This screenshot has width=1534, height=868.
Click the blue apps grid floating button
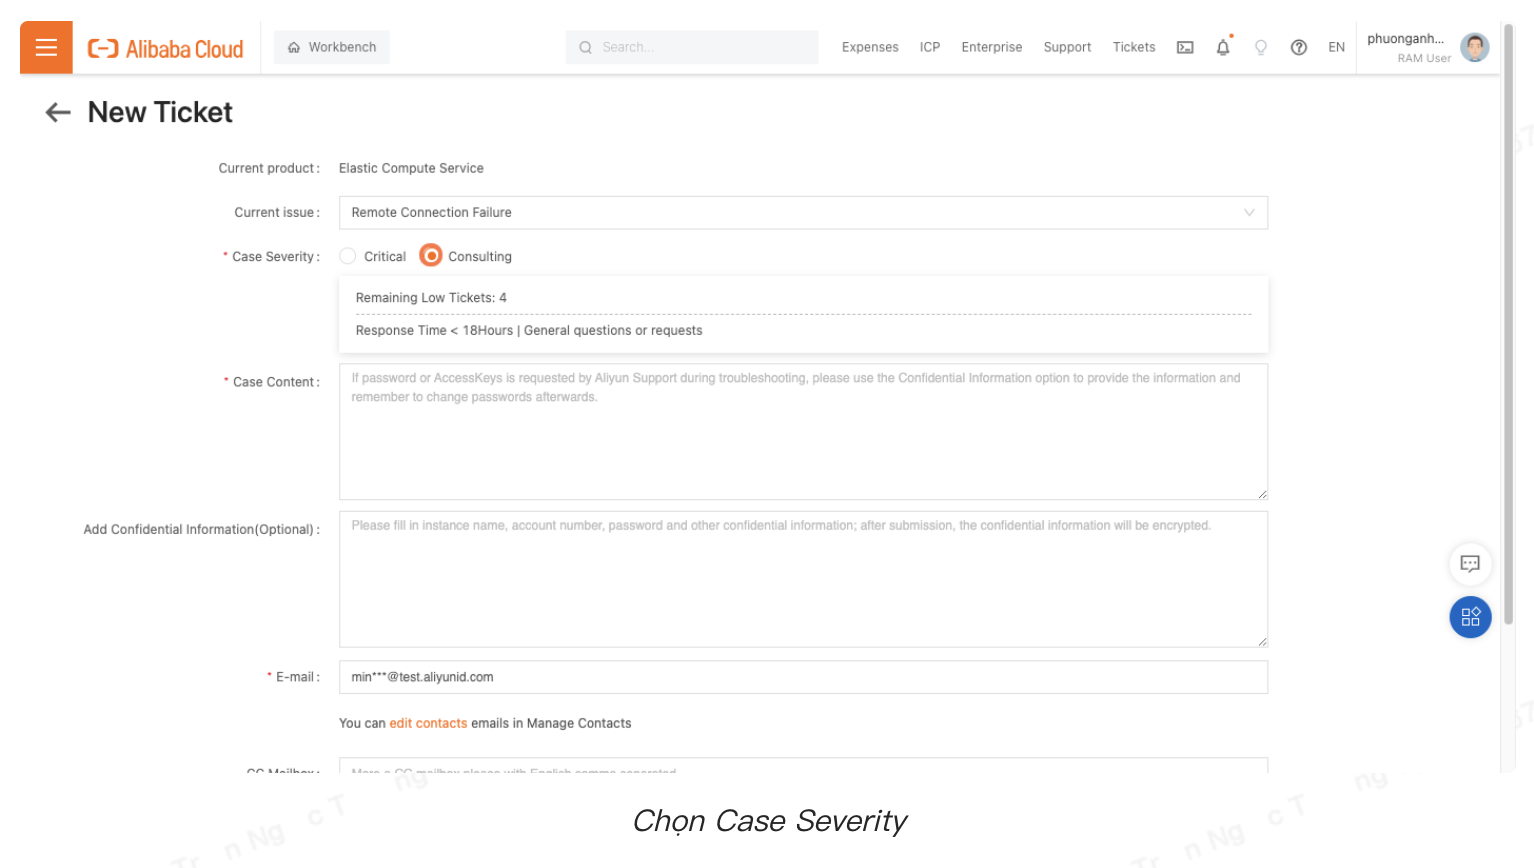[1470, 617]
